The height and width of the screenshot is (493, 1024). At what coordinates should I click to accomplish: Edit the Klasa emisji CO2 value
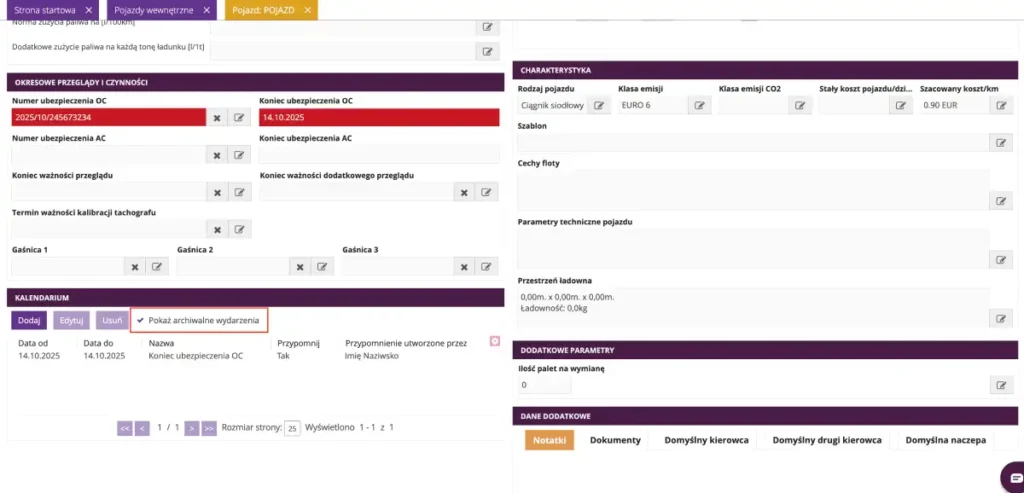800,105
